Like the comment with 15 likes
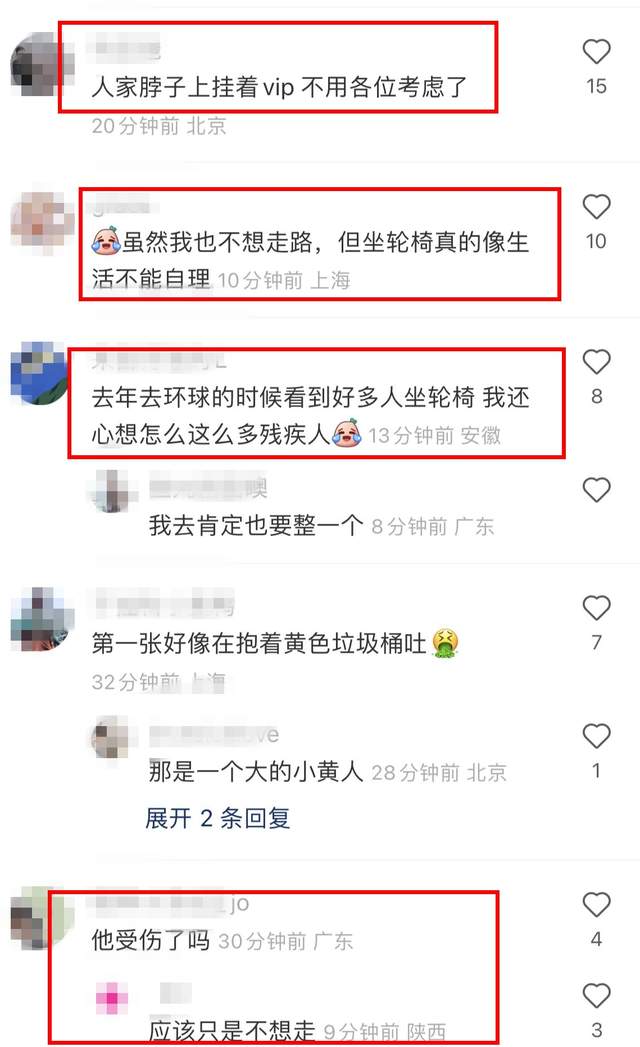640x1047 pixels. [x=596, y=52]
